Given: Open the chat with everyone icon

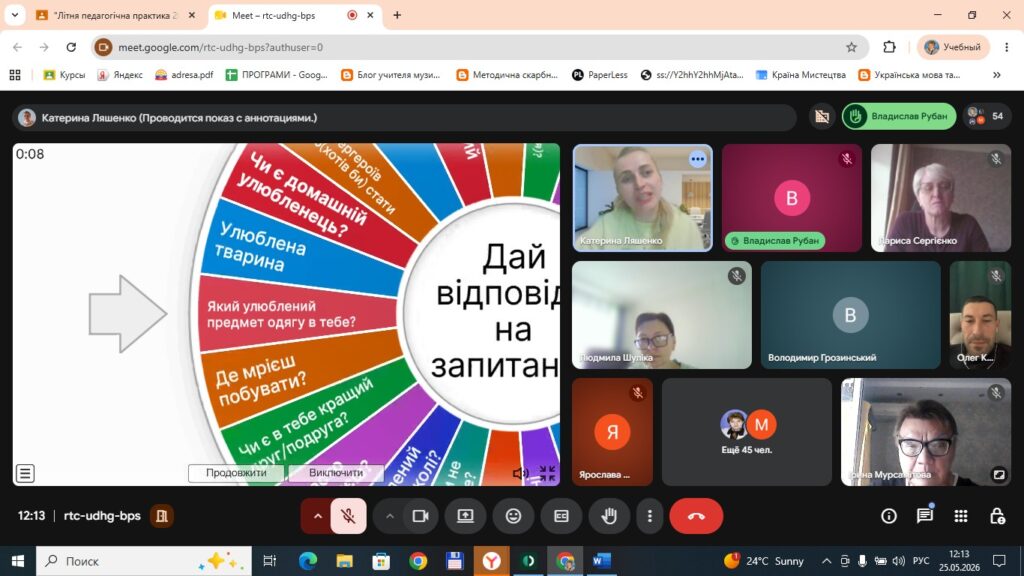Looking at the screenshot, I should [925, 516].
